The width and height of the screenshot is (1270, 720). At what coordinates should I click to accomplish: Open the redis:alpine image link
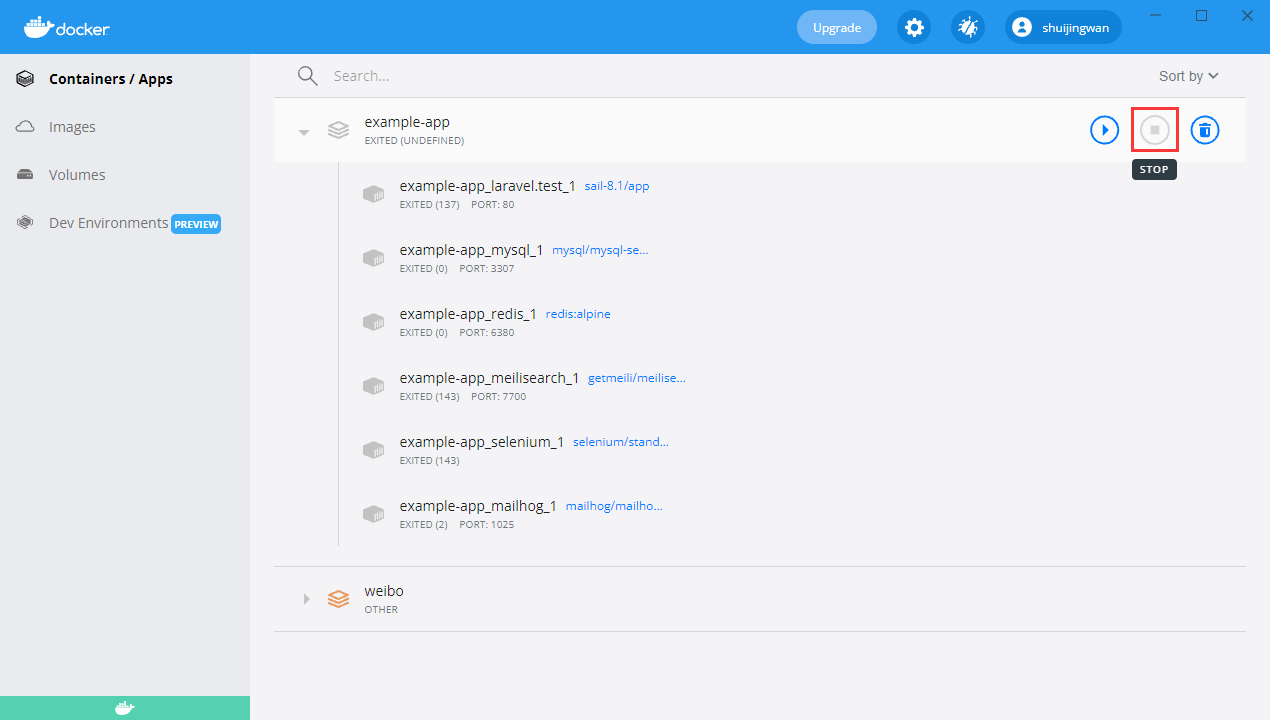[x=578, y=314]
